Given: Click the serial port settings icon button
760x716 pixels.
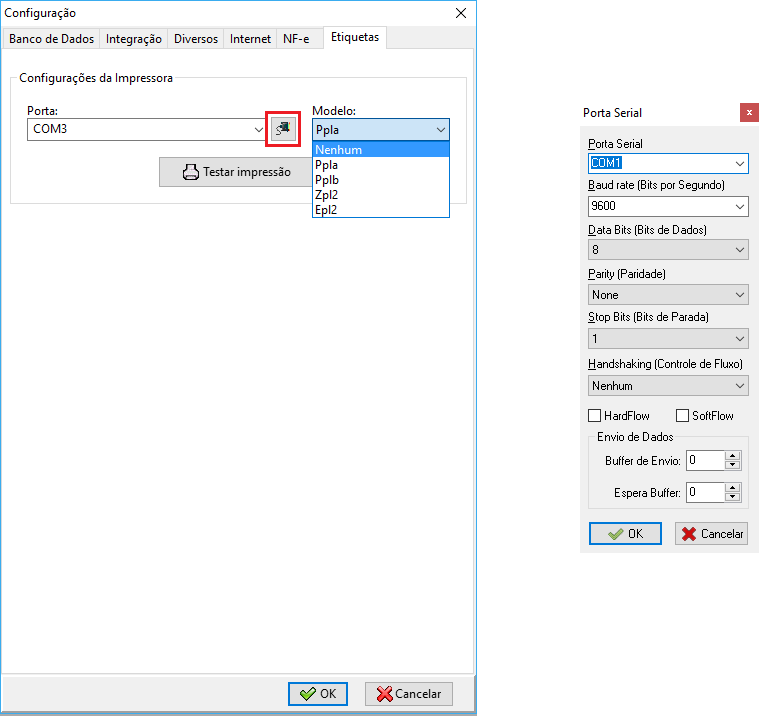Looking at the screenshot, I should tap(283, 130).
